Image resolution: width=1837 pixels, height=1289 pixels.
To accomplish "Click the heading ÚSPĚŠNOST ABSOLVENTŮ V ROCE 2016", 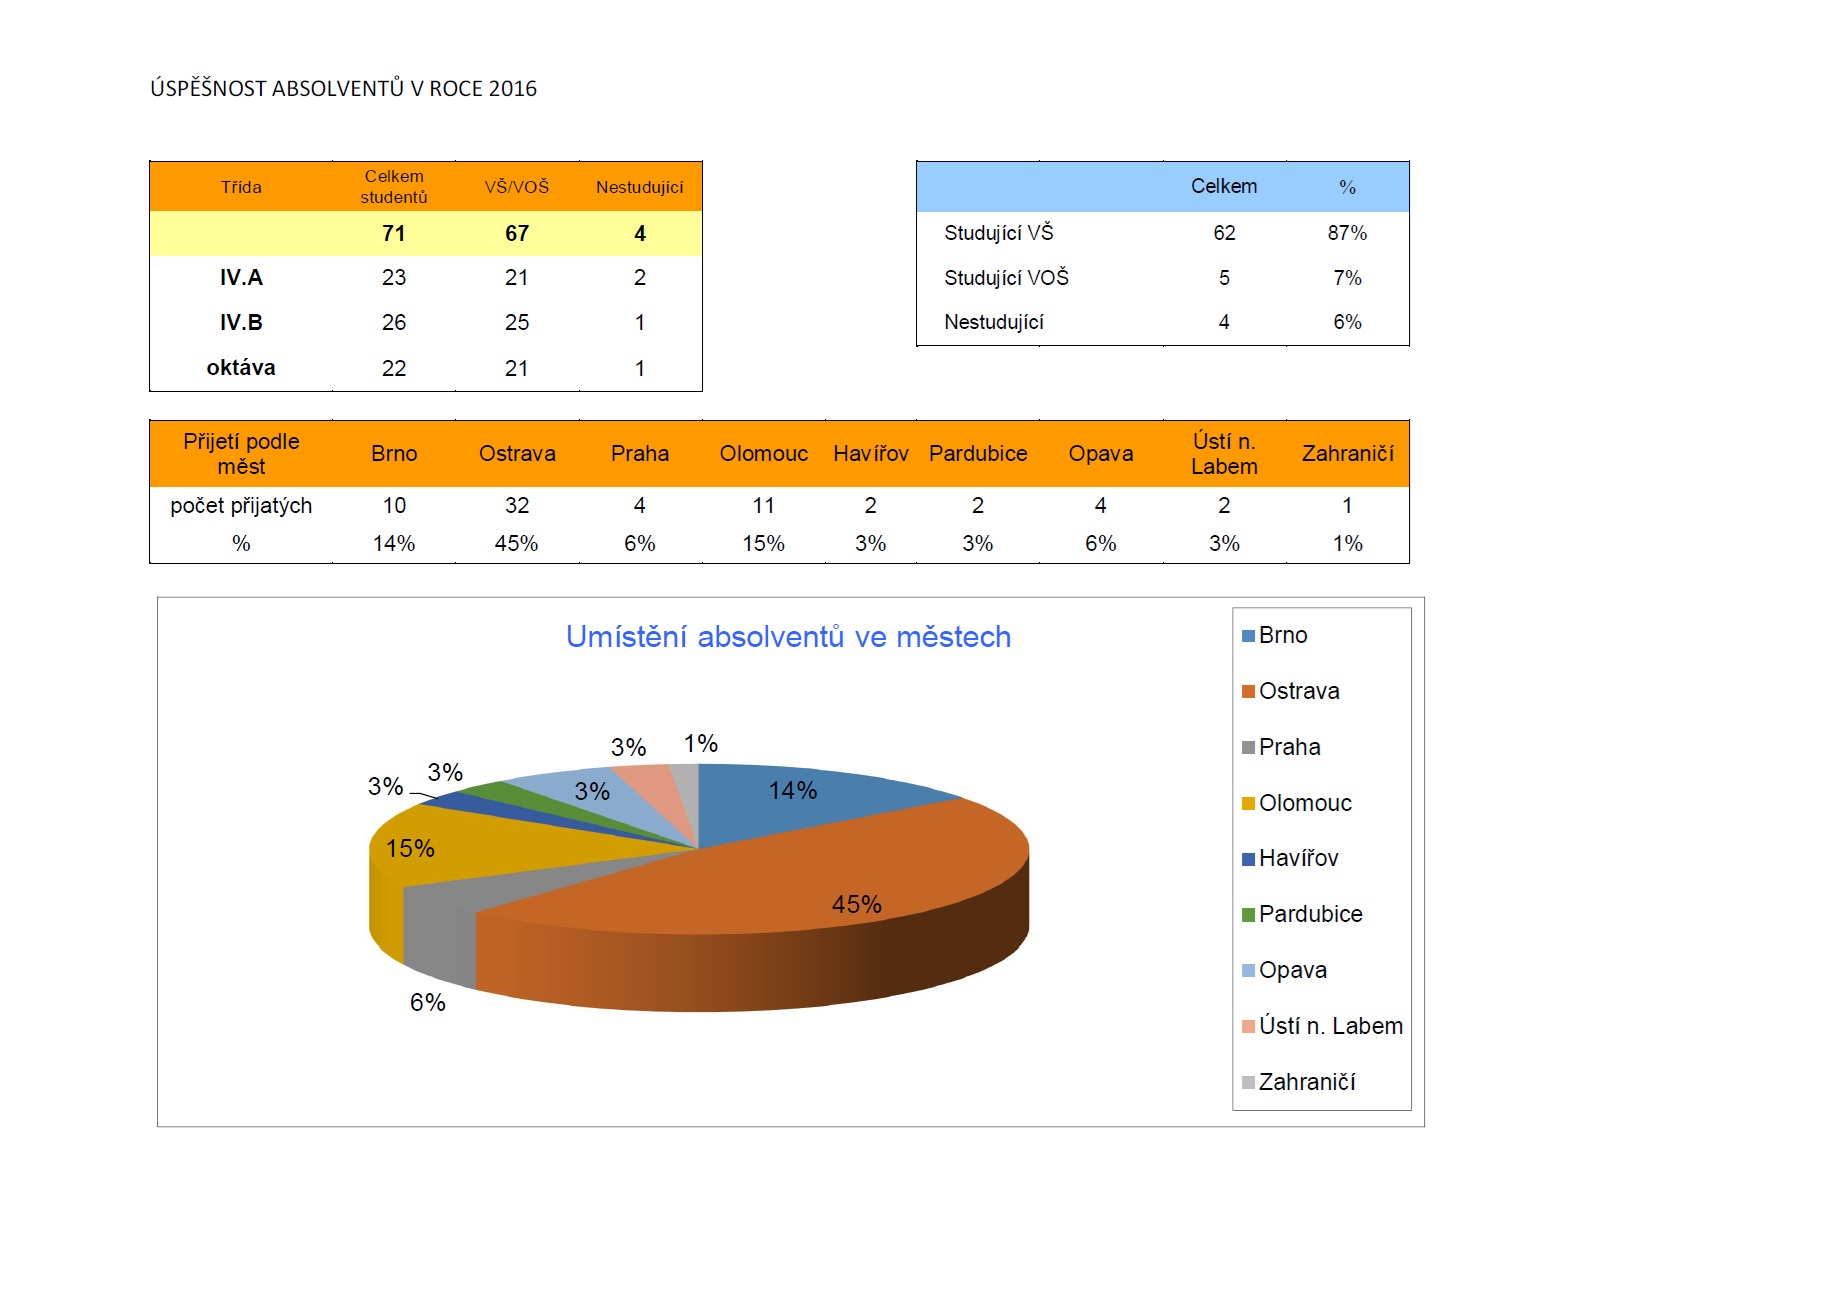I will (x=343, y=89).
